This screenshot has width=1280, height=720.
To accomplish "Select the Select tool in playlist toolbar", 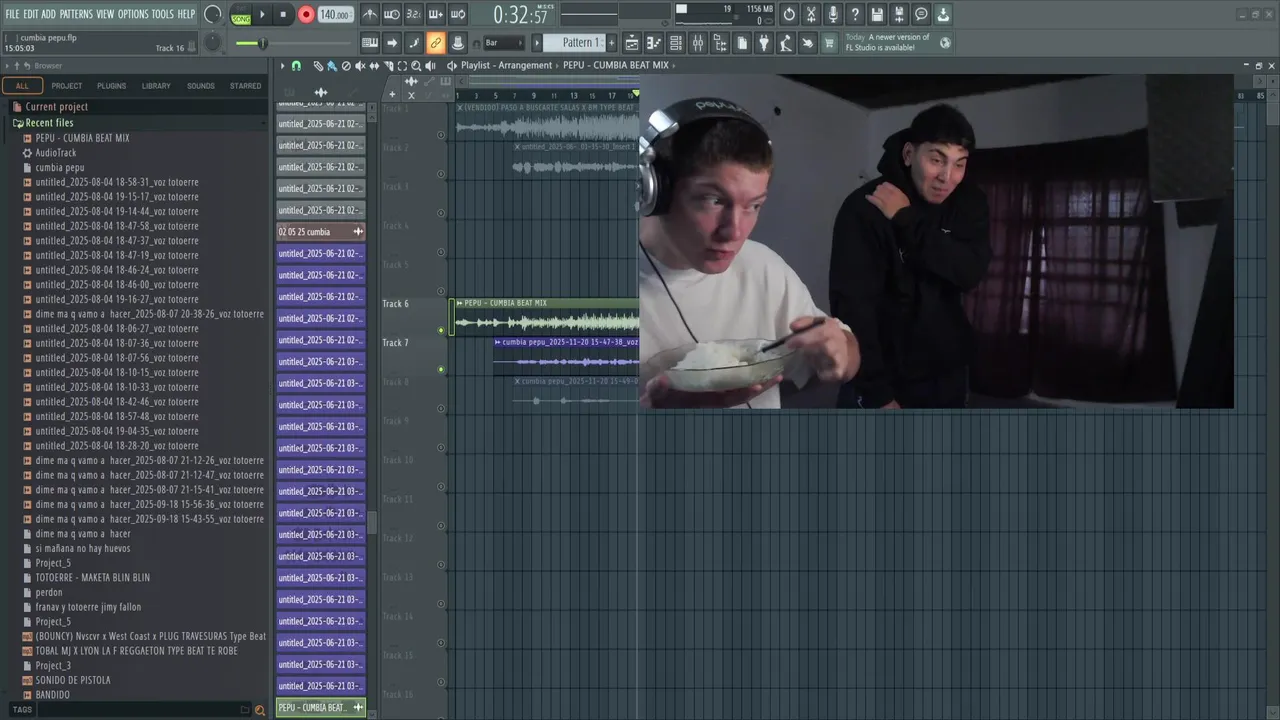I will (x=402, y=65).
